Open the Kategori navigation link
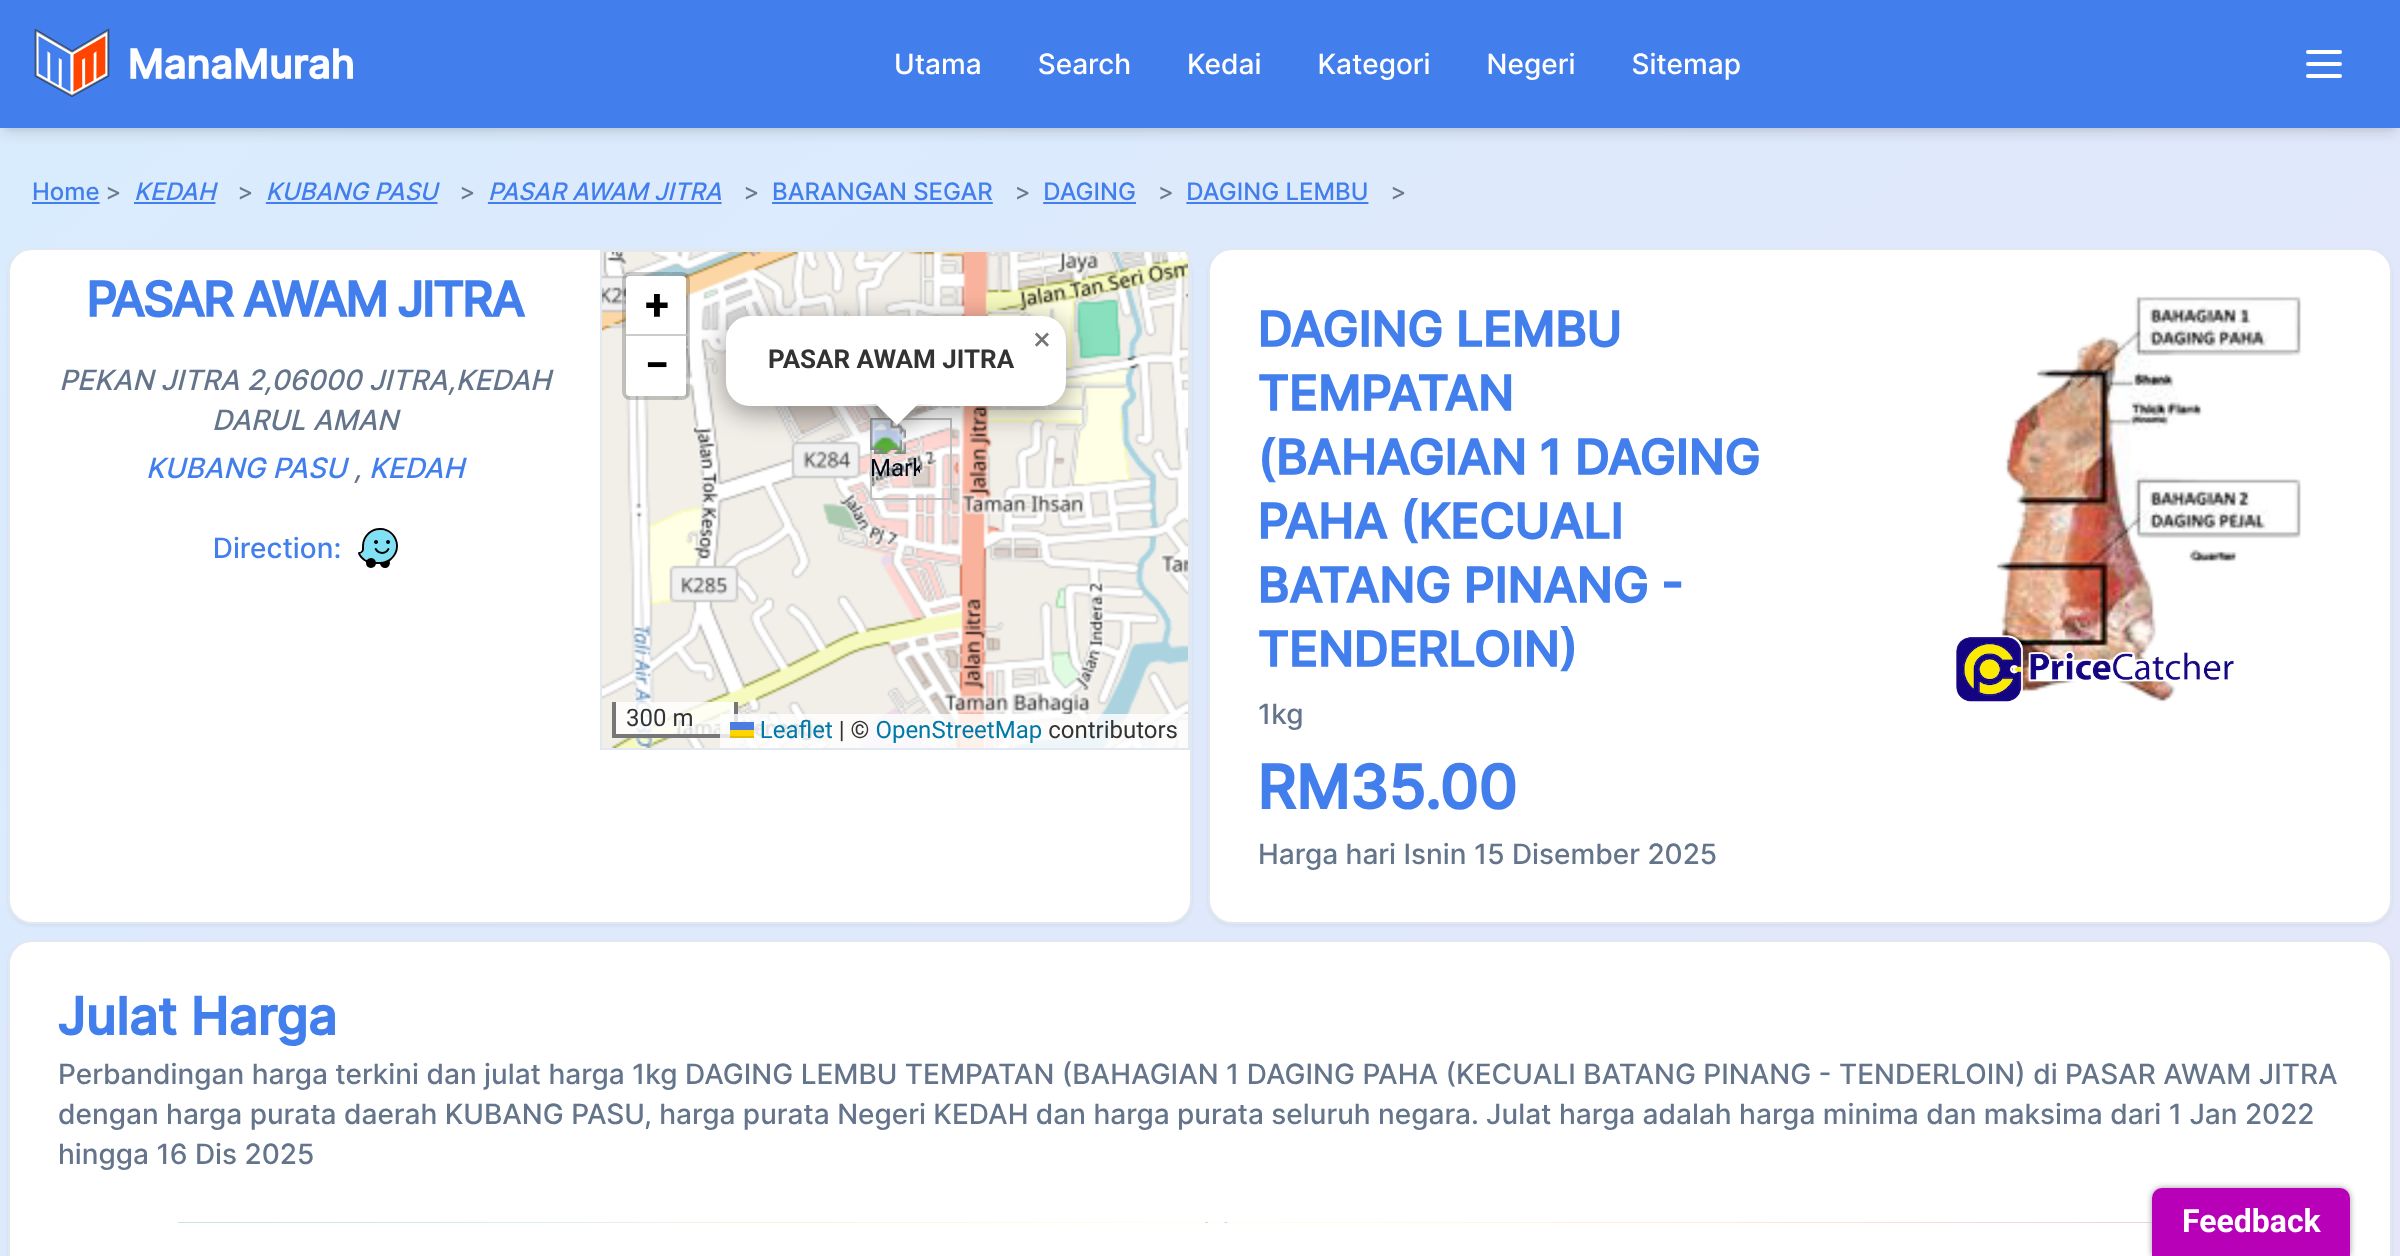 (x=1373, y=64)
